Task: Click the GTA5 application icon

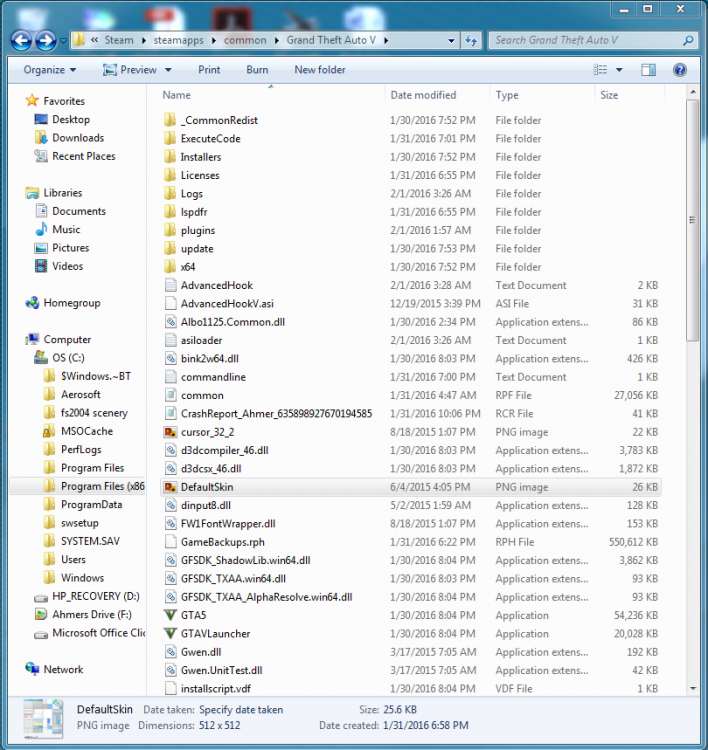Action: pos(170,615)
